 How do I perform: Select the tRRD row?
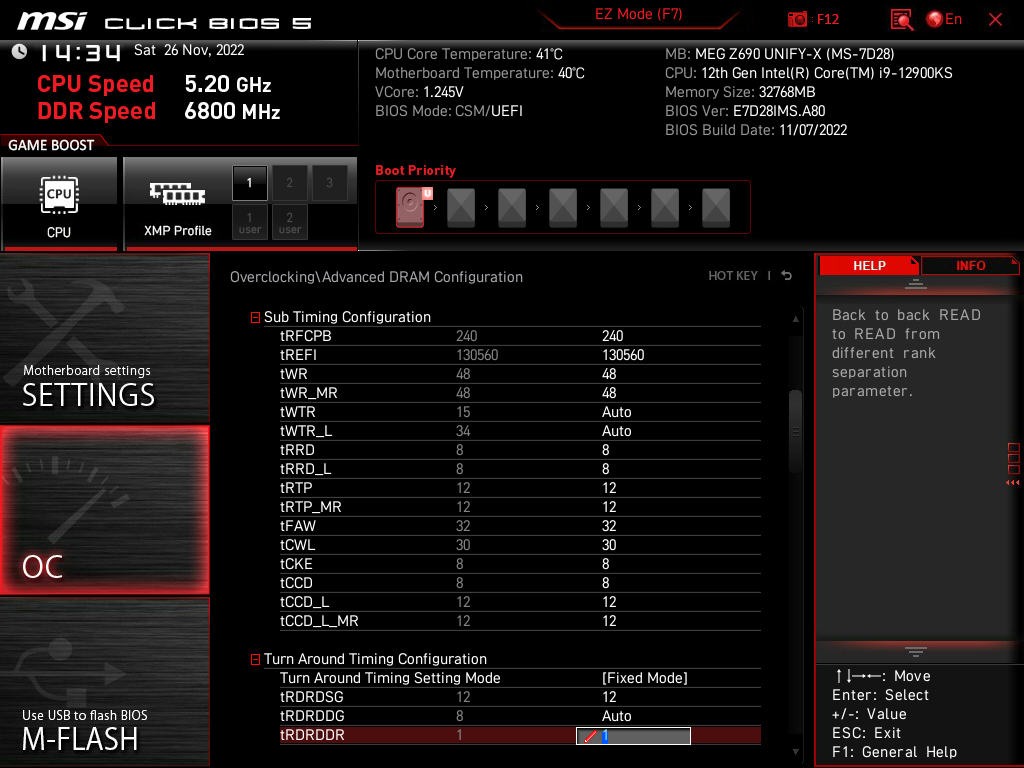[520, 450]
